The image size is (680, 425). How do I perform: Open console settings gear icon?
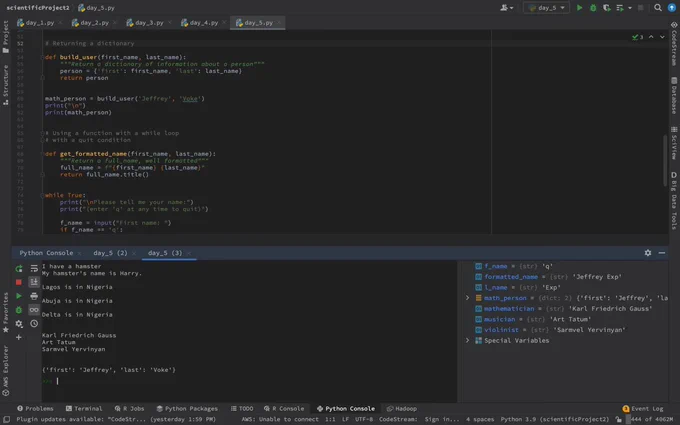tap(19, 324)
